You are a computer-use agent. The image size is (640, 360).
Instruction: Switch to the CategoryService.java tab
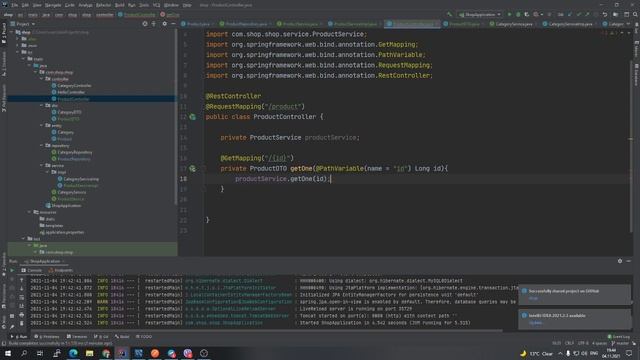513,24
